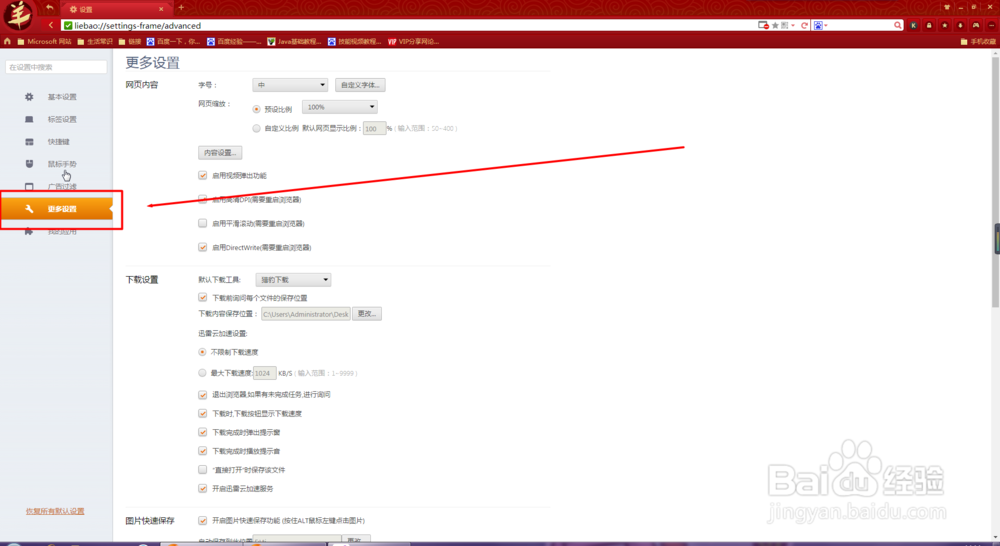Toggle 下载完成时弹出提示窗 checkbox

203,432
